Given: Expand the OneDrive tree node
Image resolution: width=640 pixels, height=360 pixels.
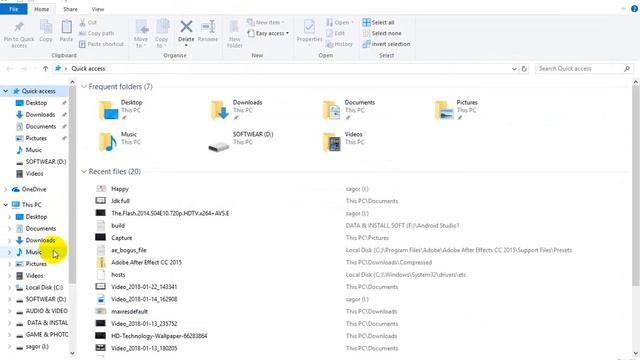Looking at the screenshot, I should pos(6,189).
